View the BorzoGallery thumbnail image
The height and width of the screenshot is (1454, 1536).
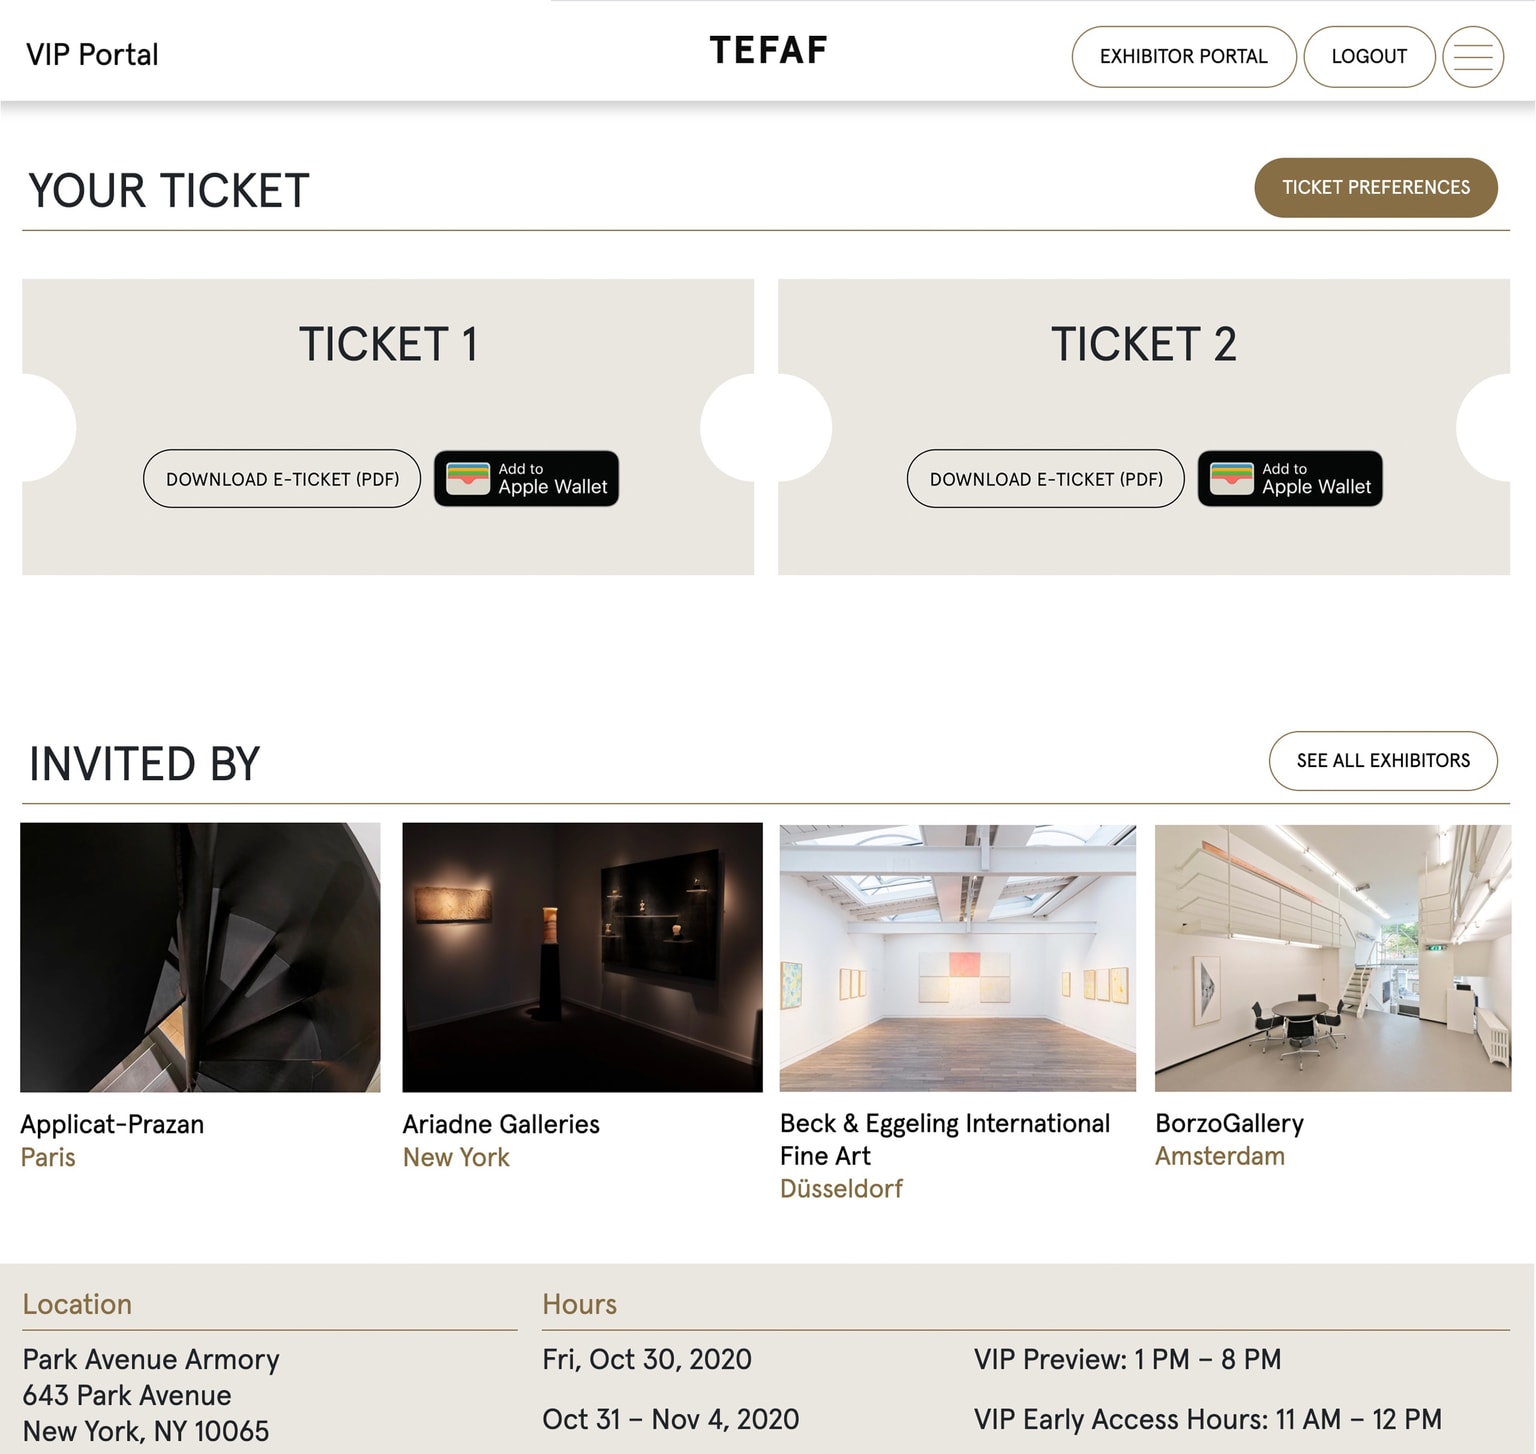click(1332, 957)
